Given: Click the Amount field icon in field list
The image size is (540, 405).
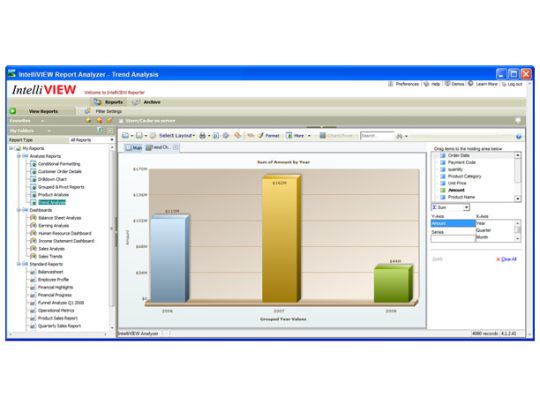Looking at the screenshot, I should pos(443,190).
